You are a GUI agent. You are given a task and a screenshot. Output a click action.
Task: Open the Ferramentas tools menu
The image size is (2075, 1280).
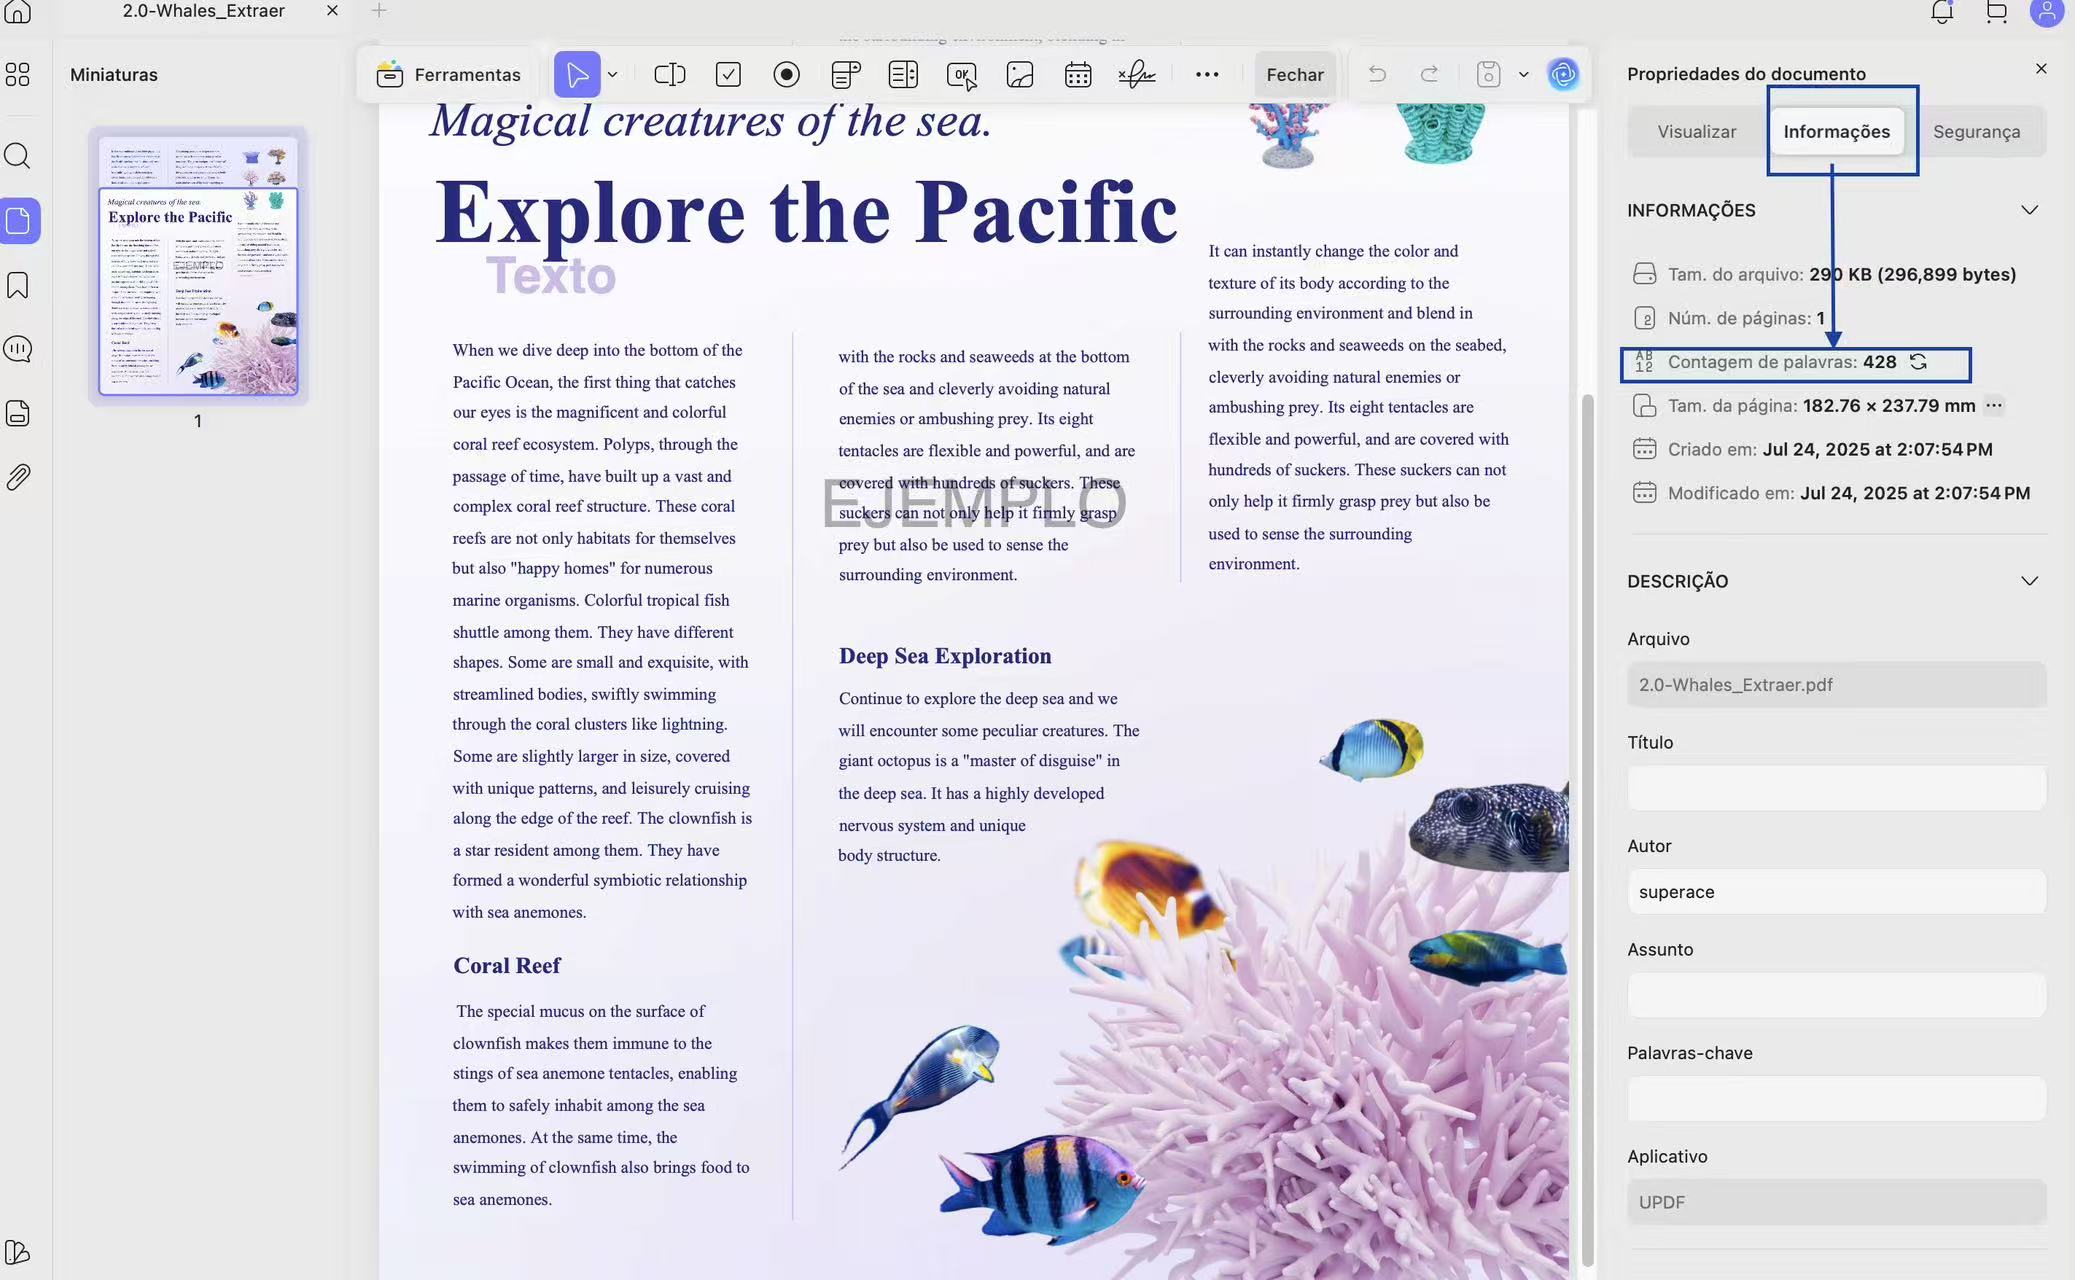[x=449, y=75]
